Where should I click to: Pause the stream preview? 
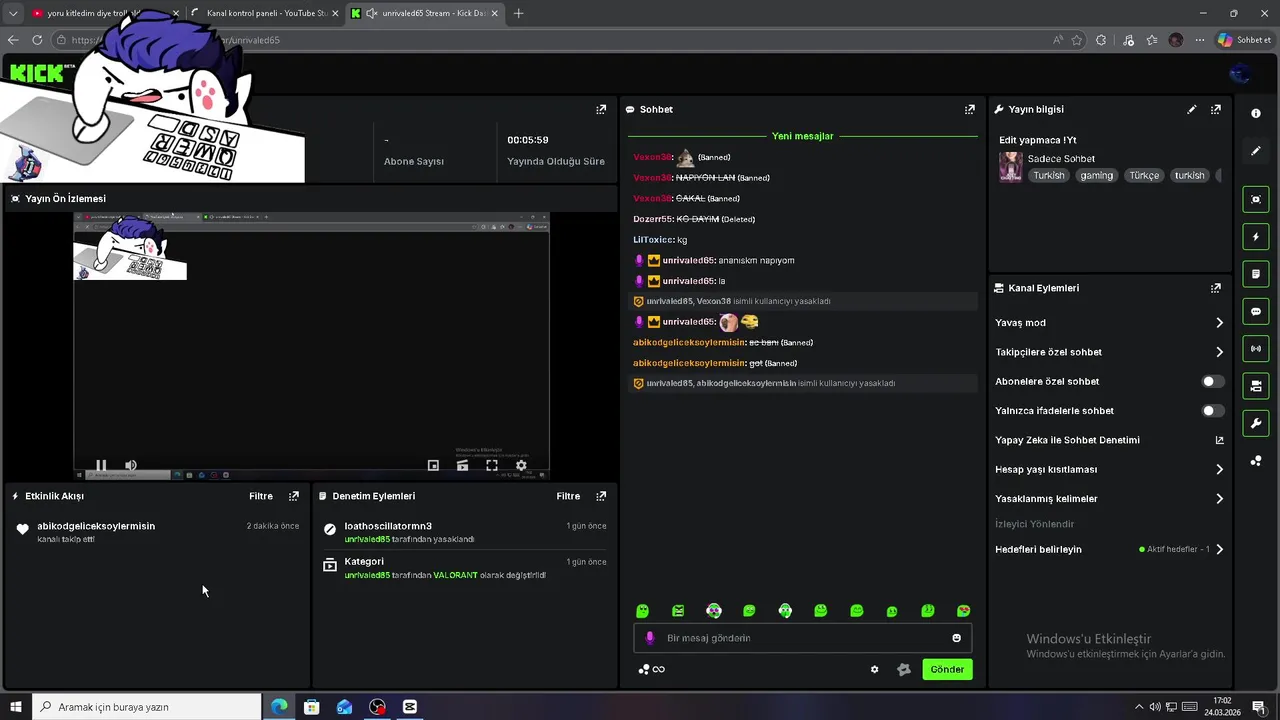101,465
